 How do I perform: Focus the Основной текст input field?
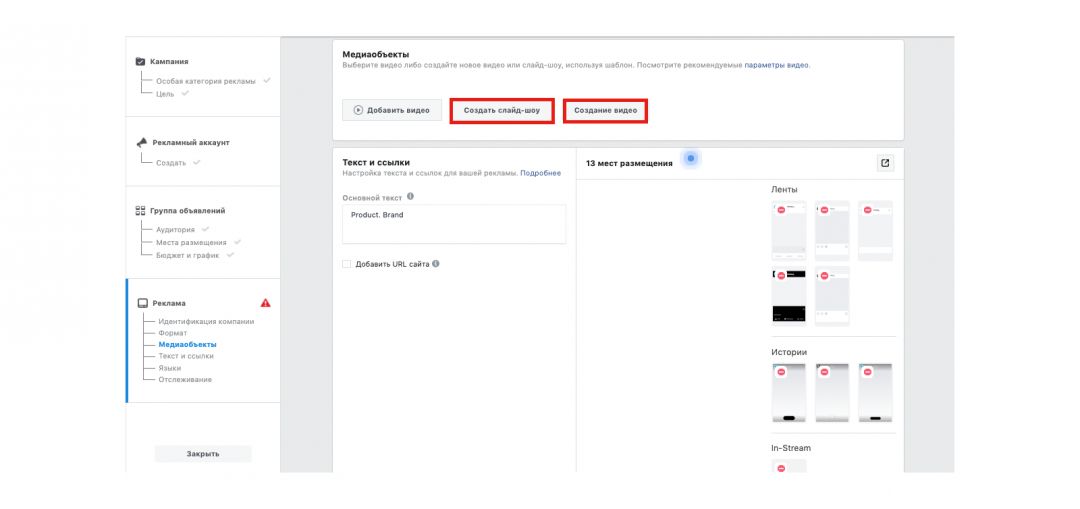tap(454, 224)
